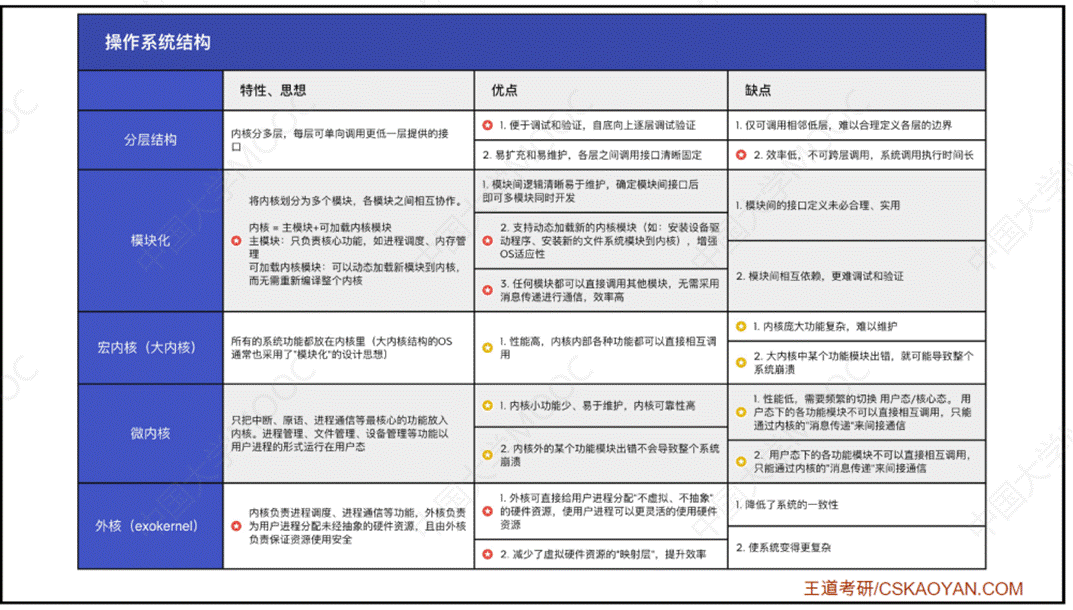
Task: Click the text 任何模块都可以直接调用其他模块
Action: (x=609, y=290)
